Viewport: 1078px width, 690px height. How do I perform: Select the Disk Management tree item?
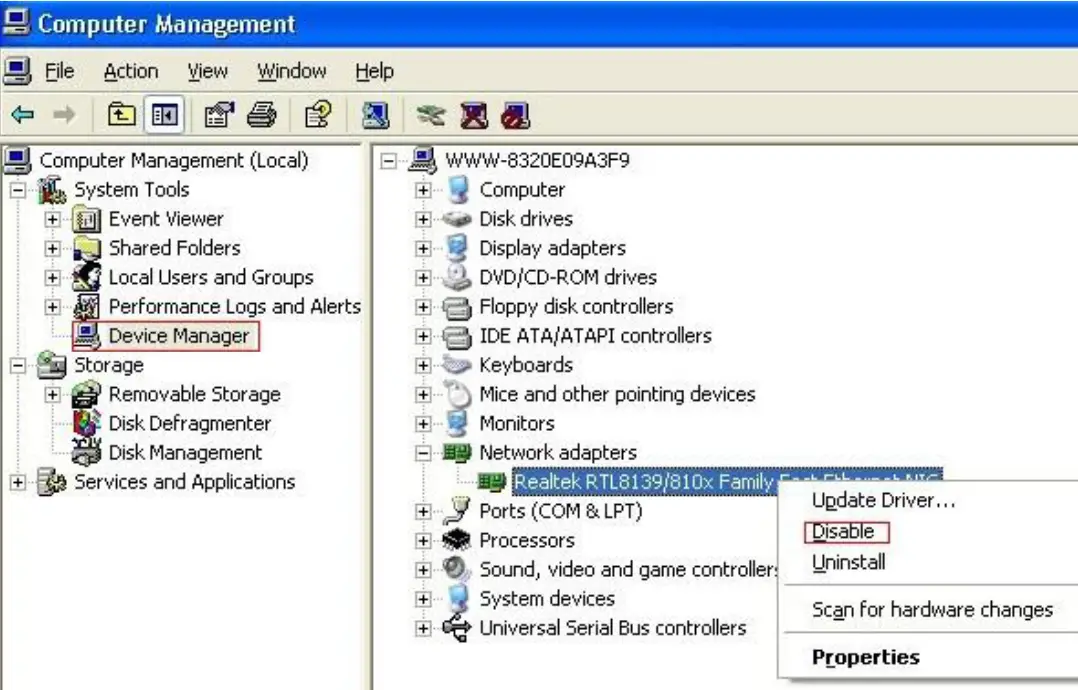pyautogui.click(x=185, y=453)
